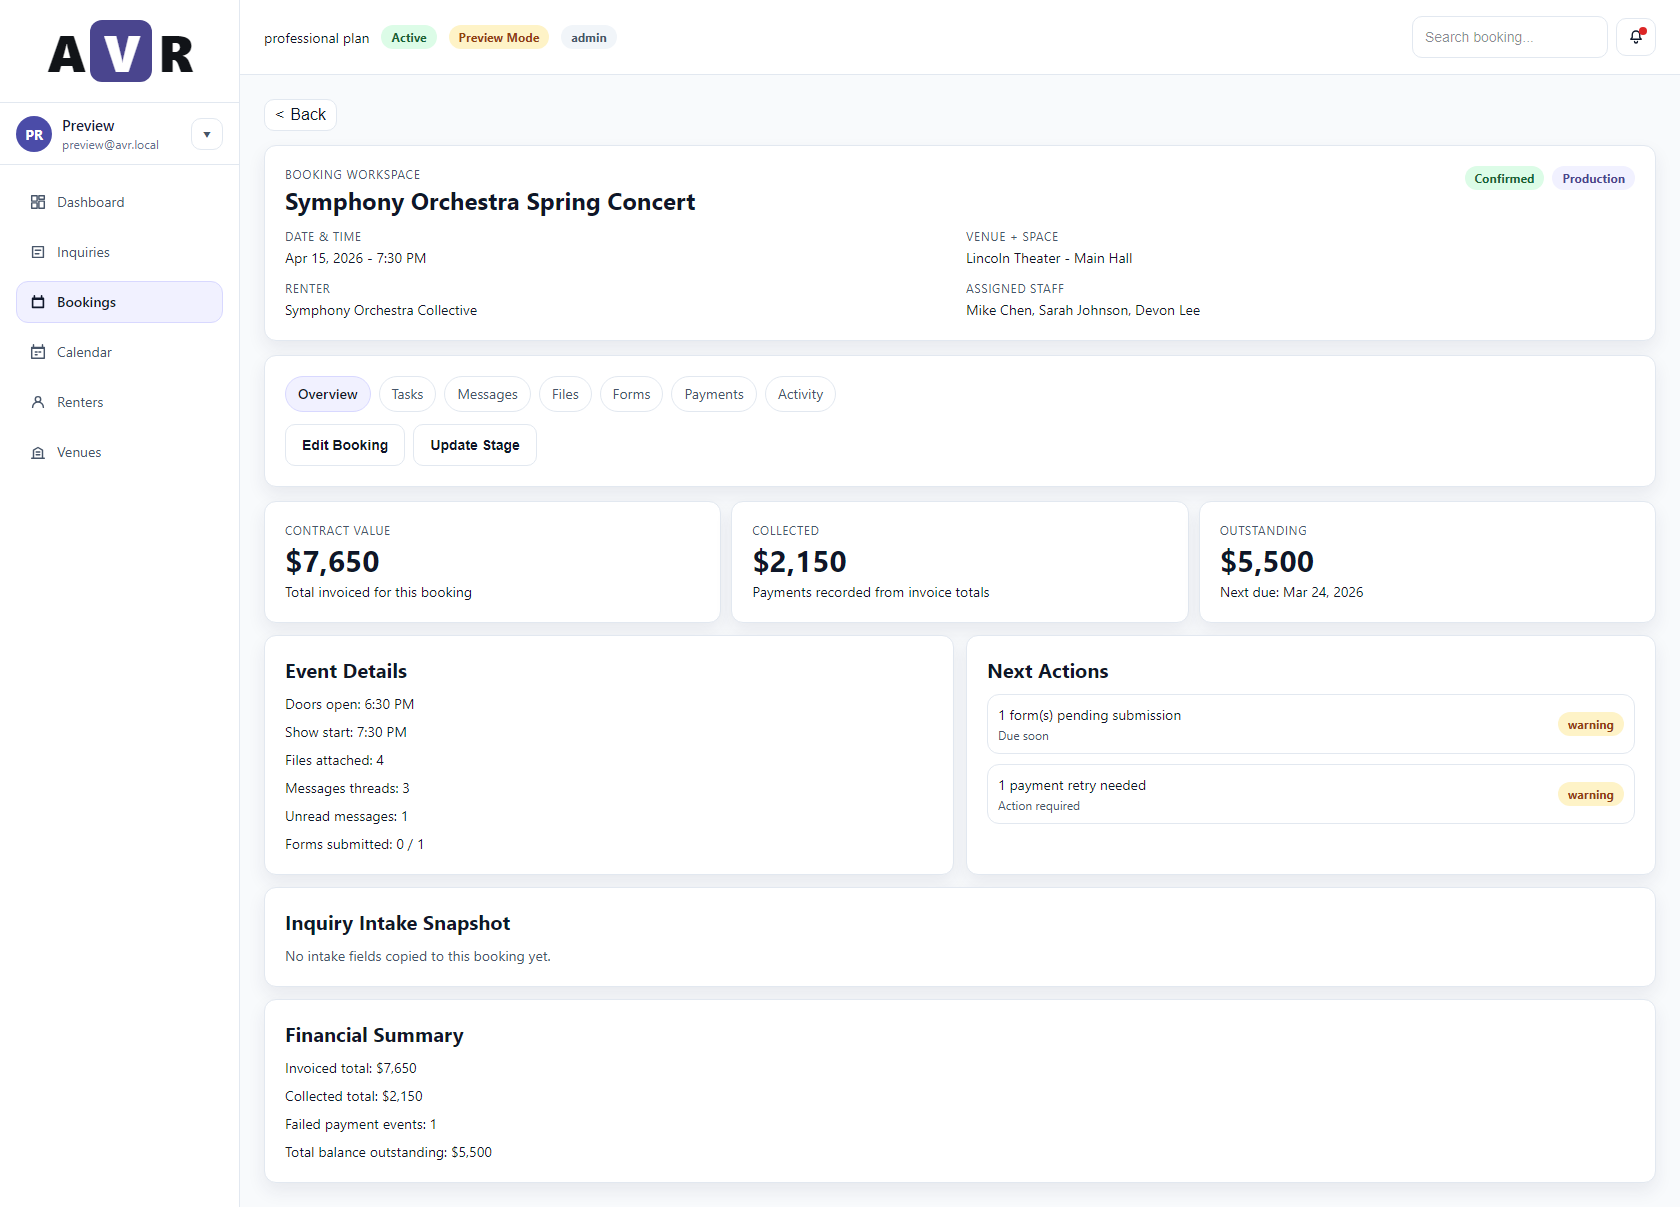Switch to the Messages tab
Screen dimensions: 1680x1207
(x=487, y=394)
